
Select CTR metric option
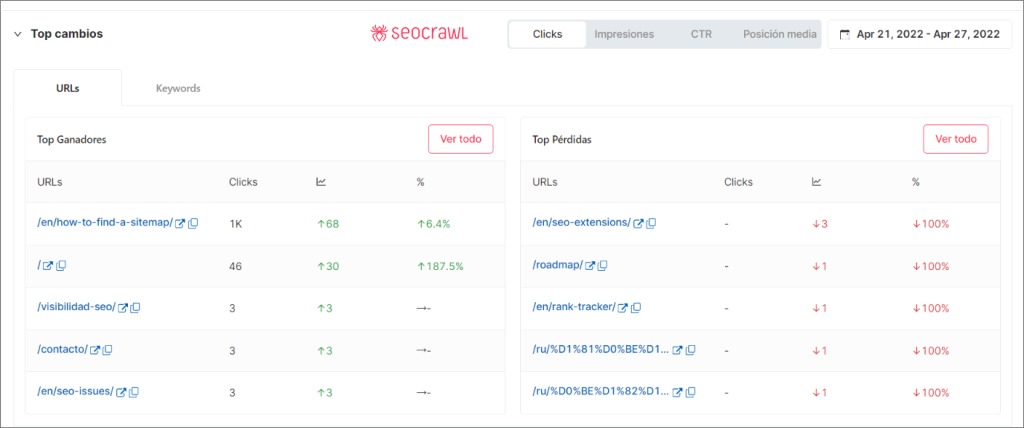(x=701, y=34)
